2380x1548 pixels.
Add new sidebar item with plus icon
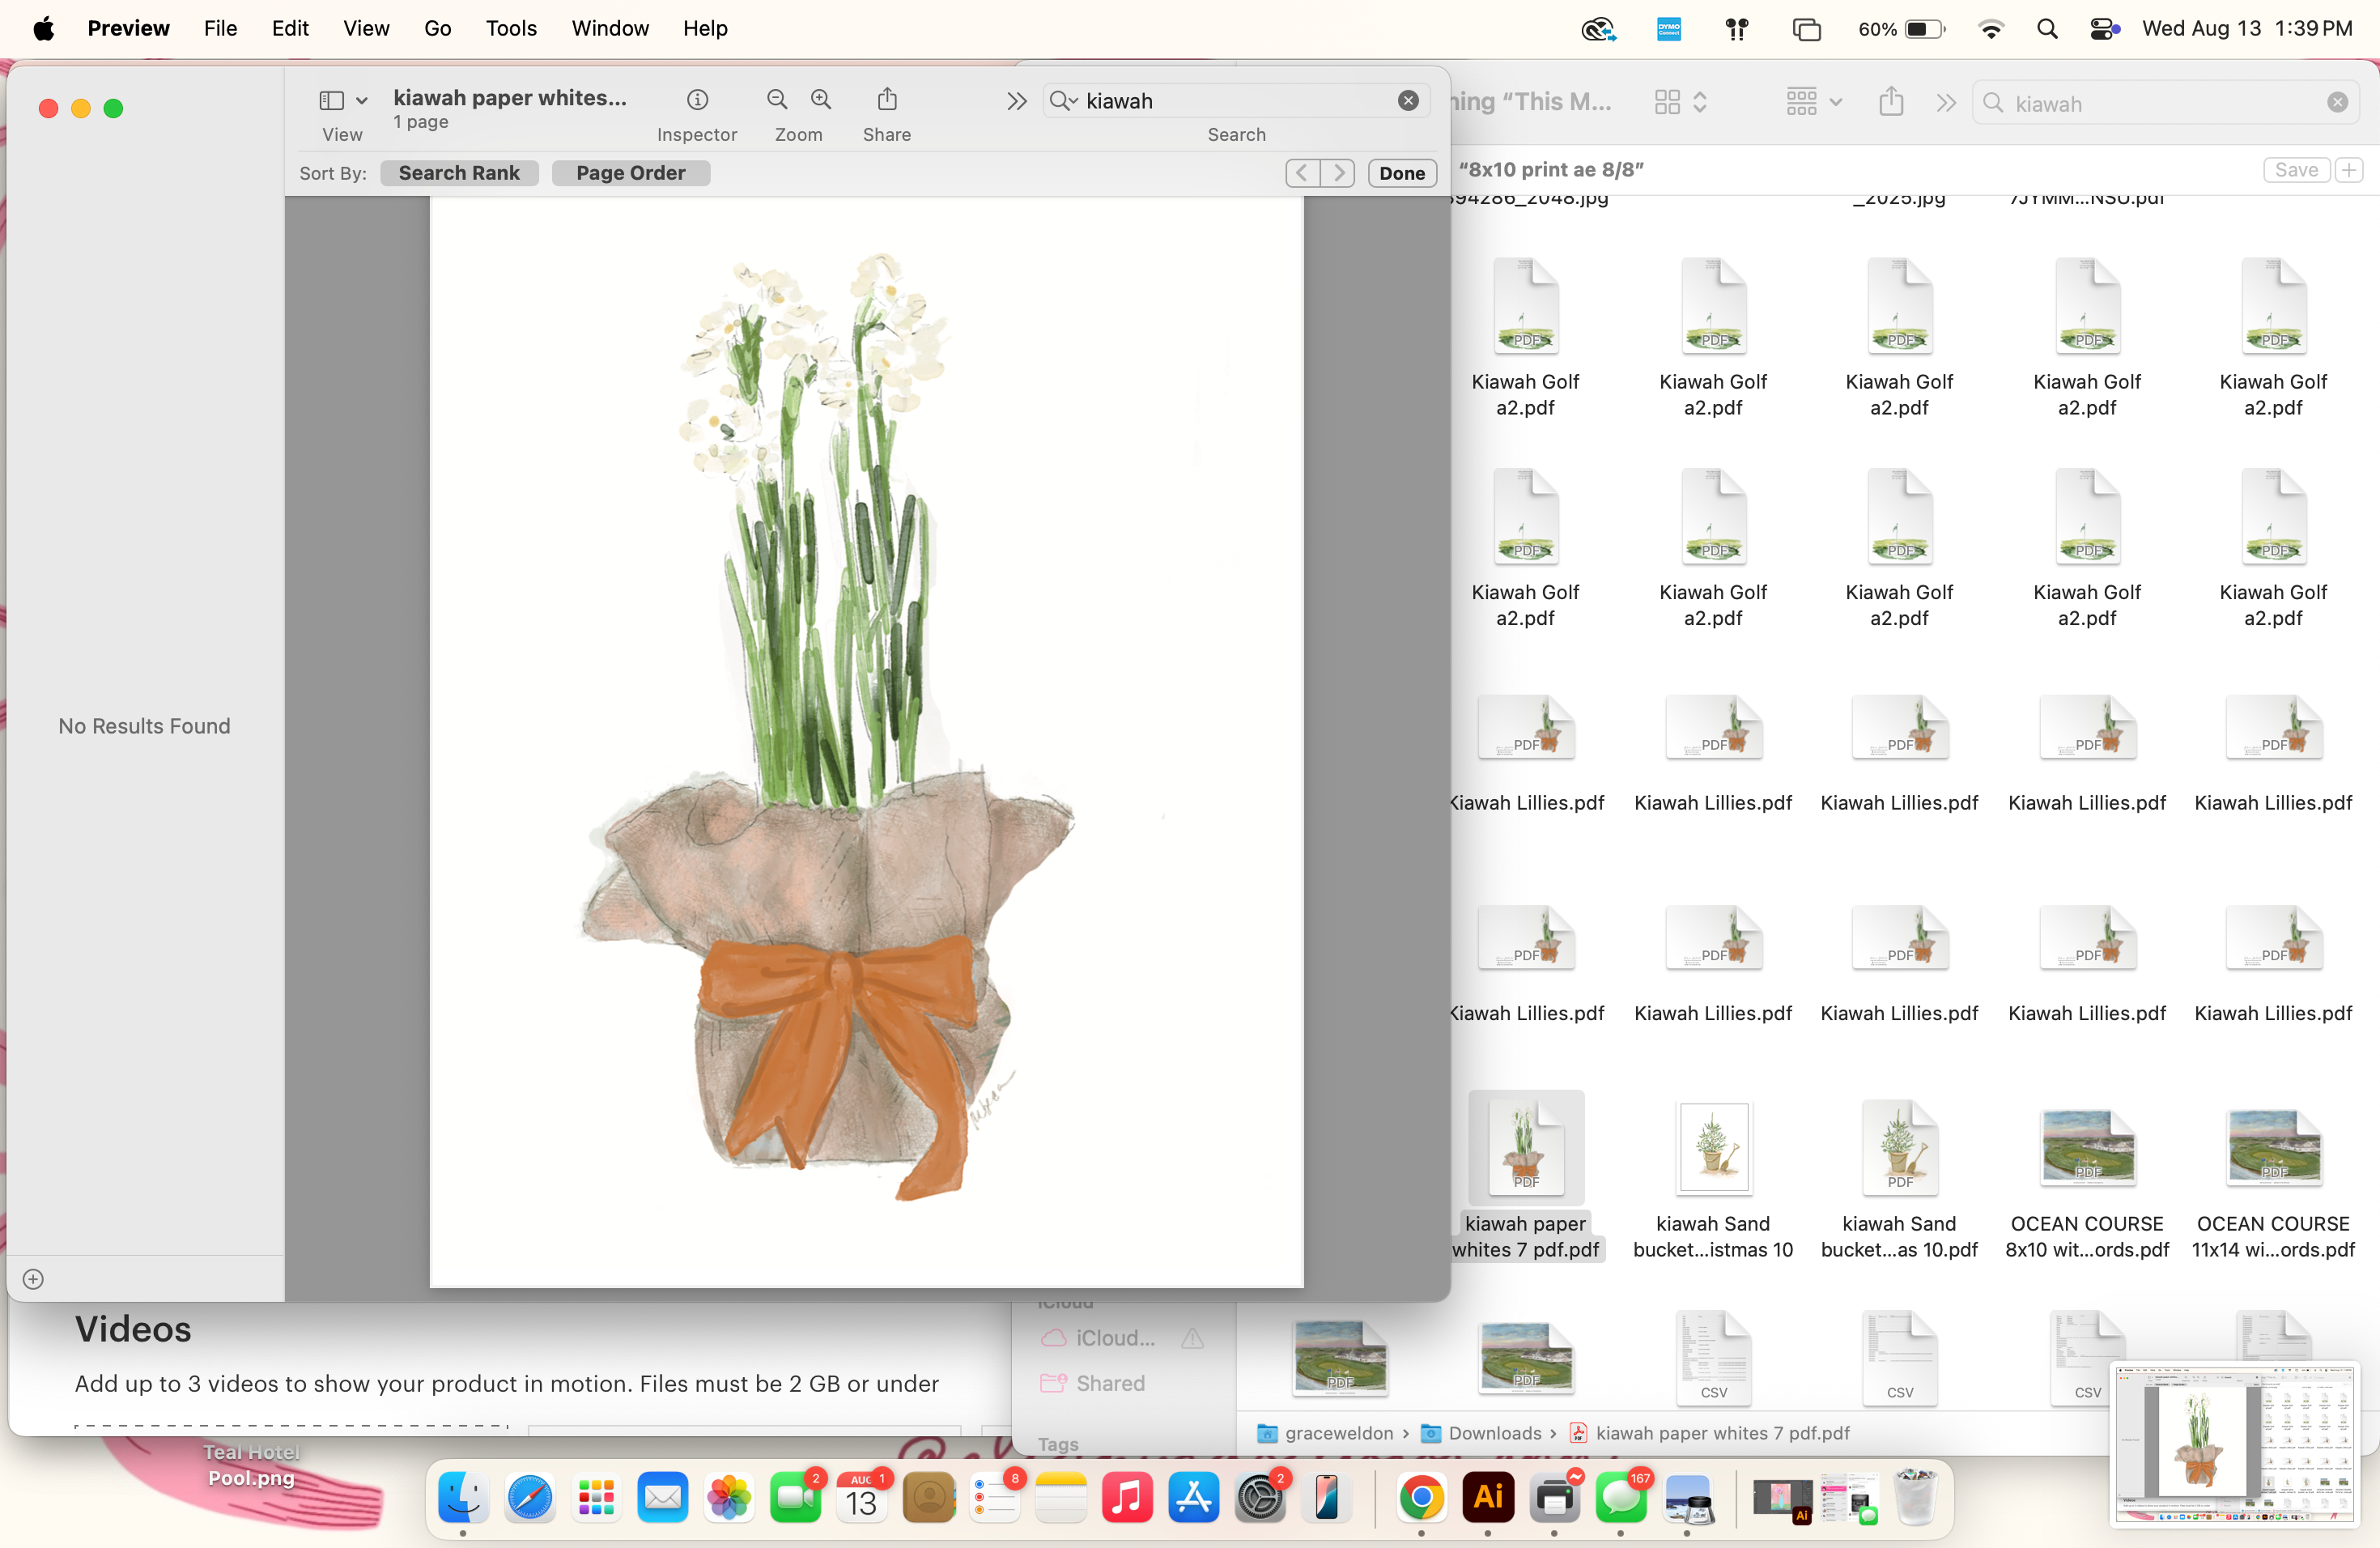[x=33, y=1279]
